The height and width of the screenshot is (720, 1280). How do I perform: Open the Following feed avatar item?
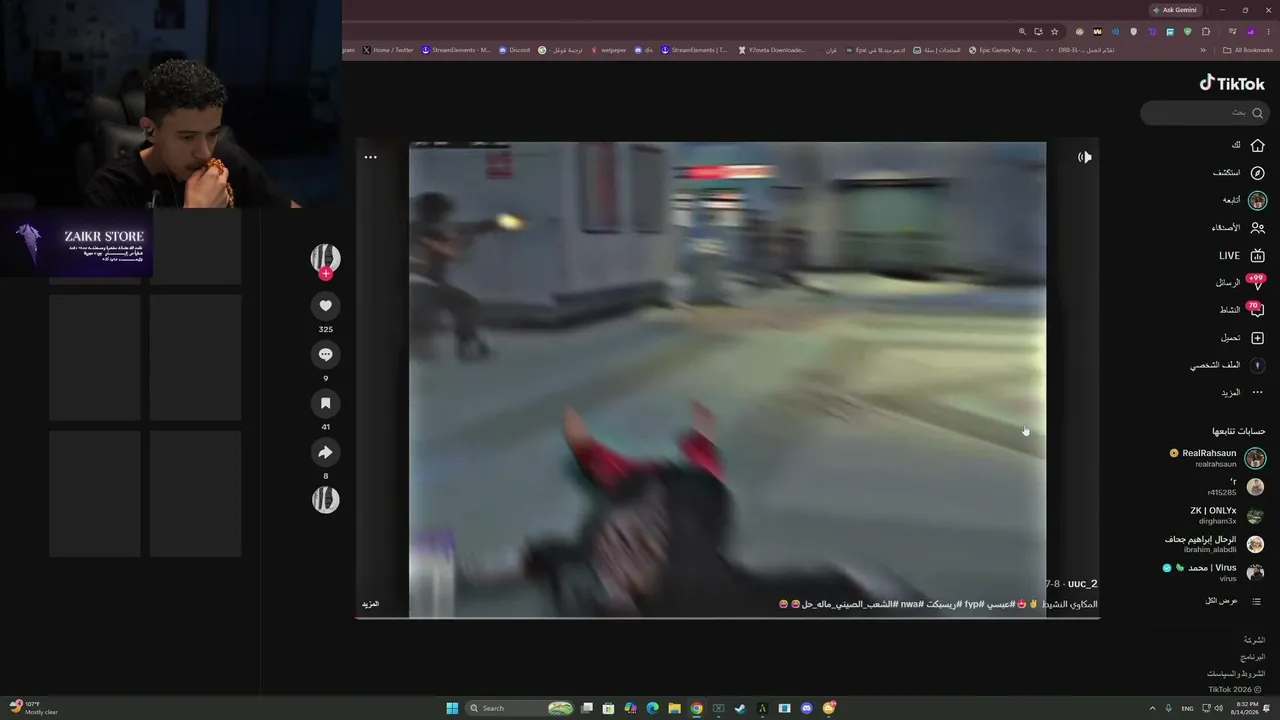pyautogui.click(x=1257, y=200)
